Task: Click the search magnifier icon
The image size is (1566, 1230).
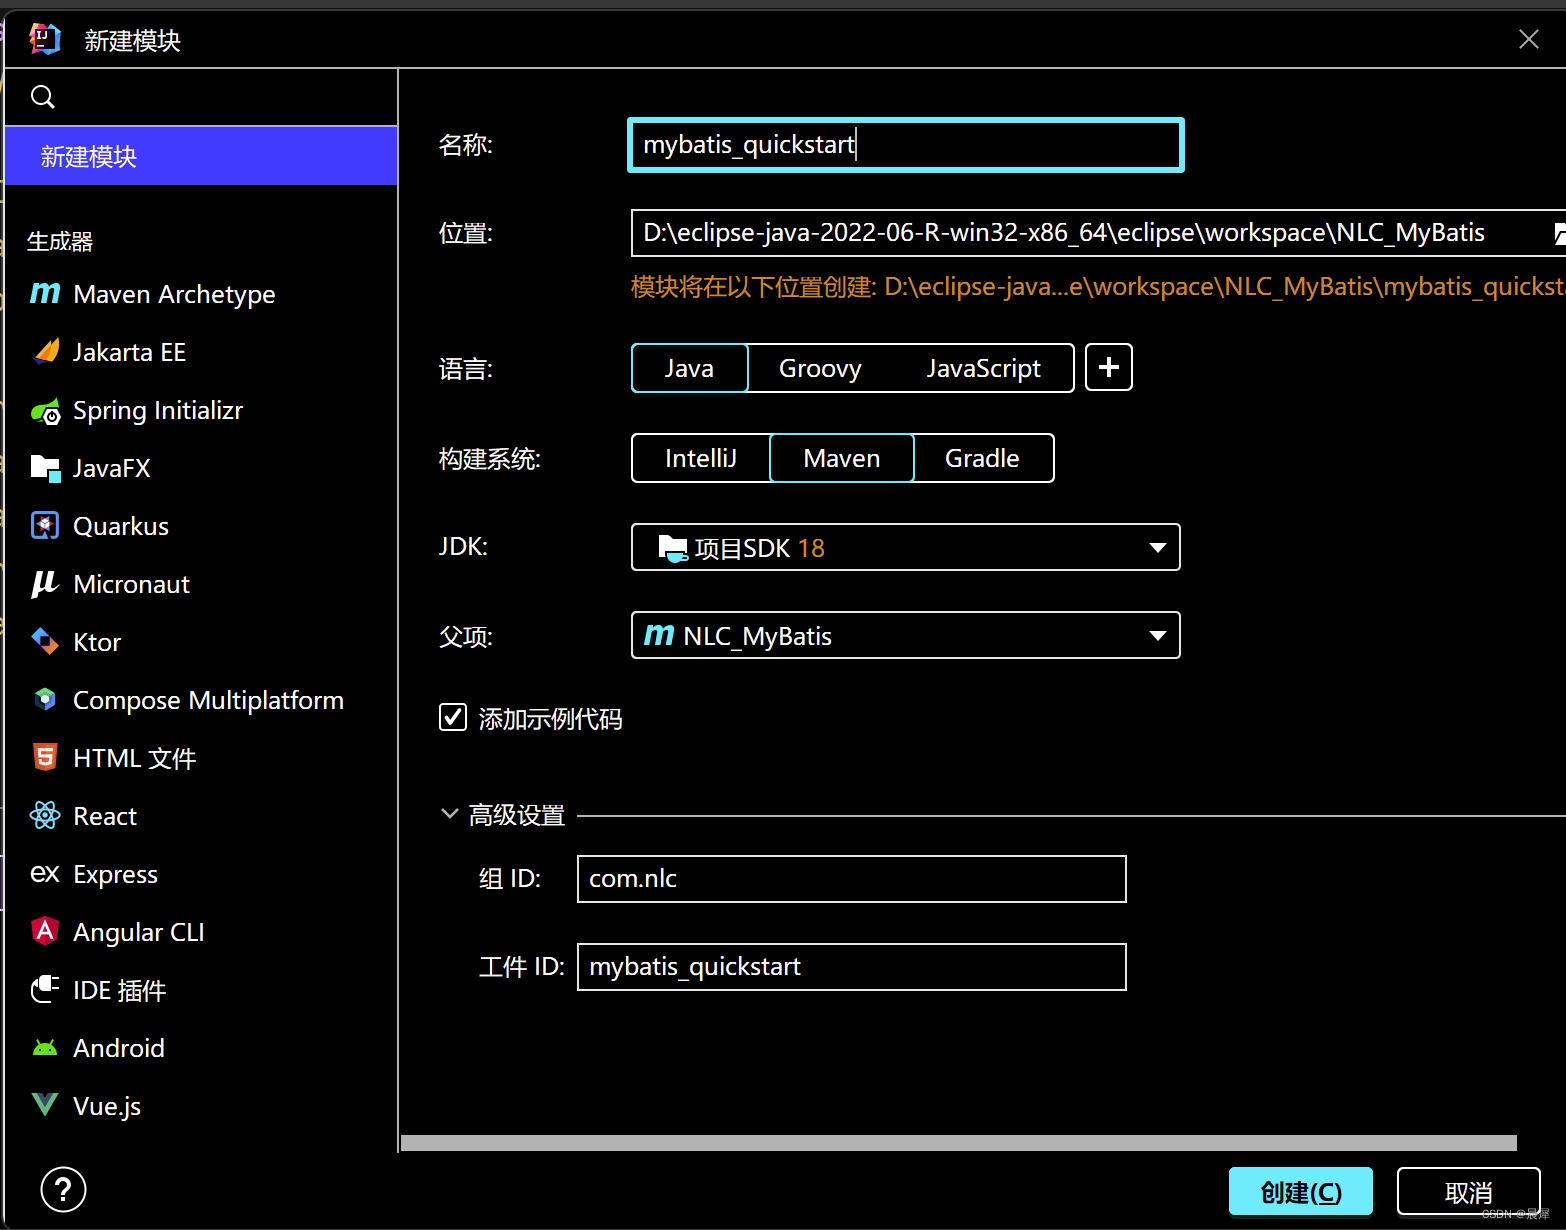Action: point(43,97)
